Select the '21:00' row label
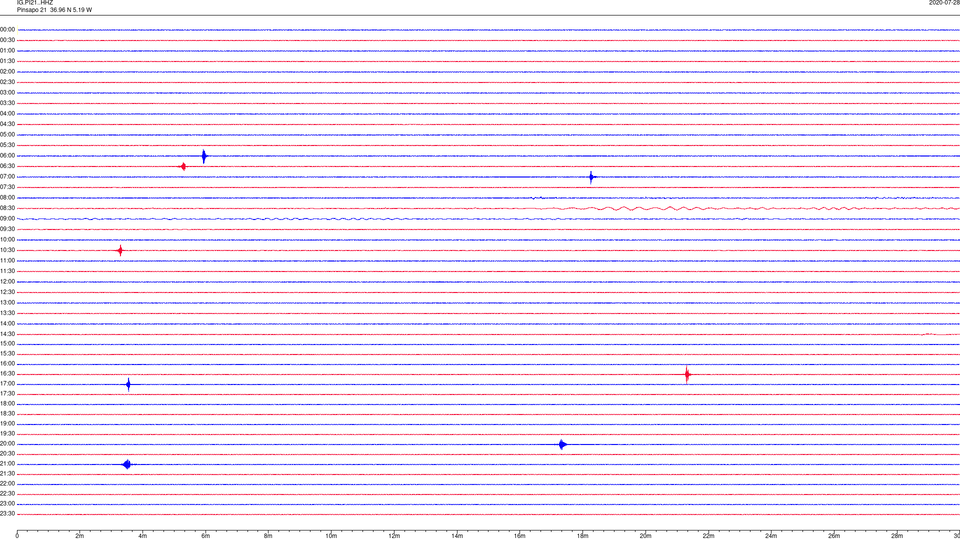This screenshot has height=540, width=960. [7, 464]
